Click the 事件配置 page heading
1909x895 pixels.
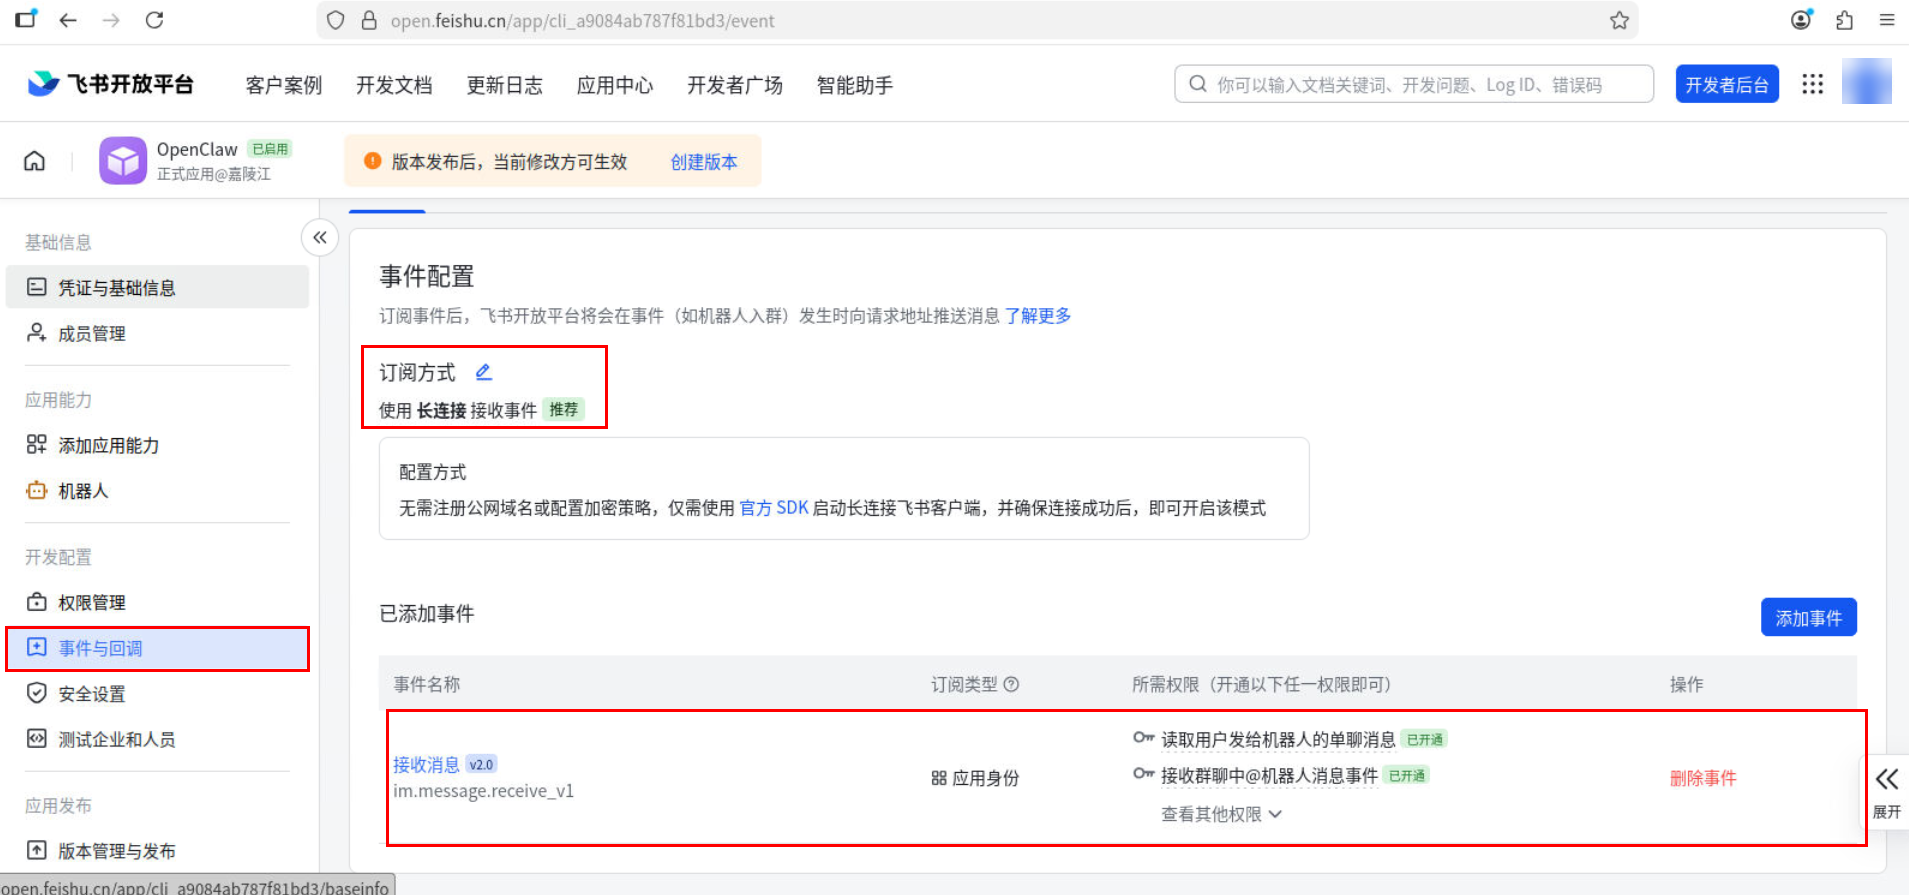(x=427, y=276)
